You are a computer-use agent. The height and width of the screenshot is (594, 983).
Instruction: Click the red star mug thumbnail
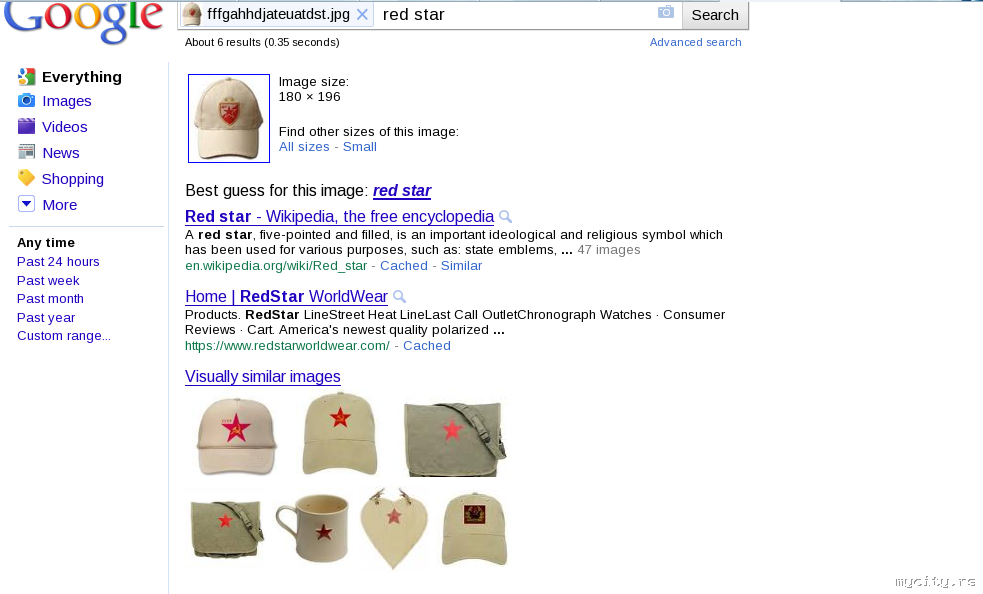(313, 528)
